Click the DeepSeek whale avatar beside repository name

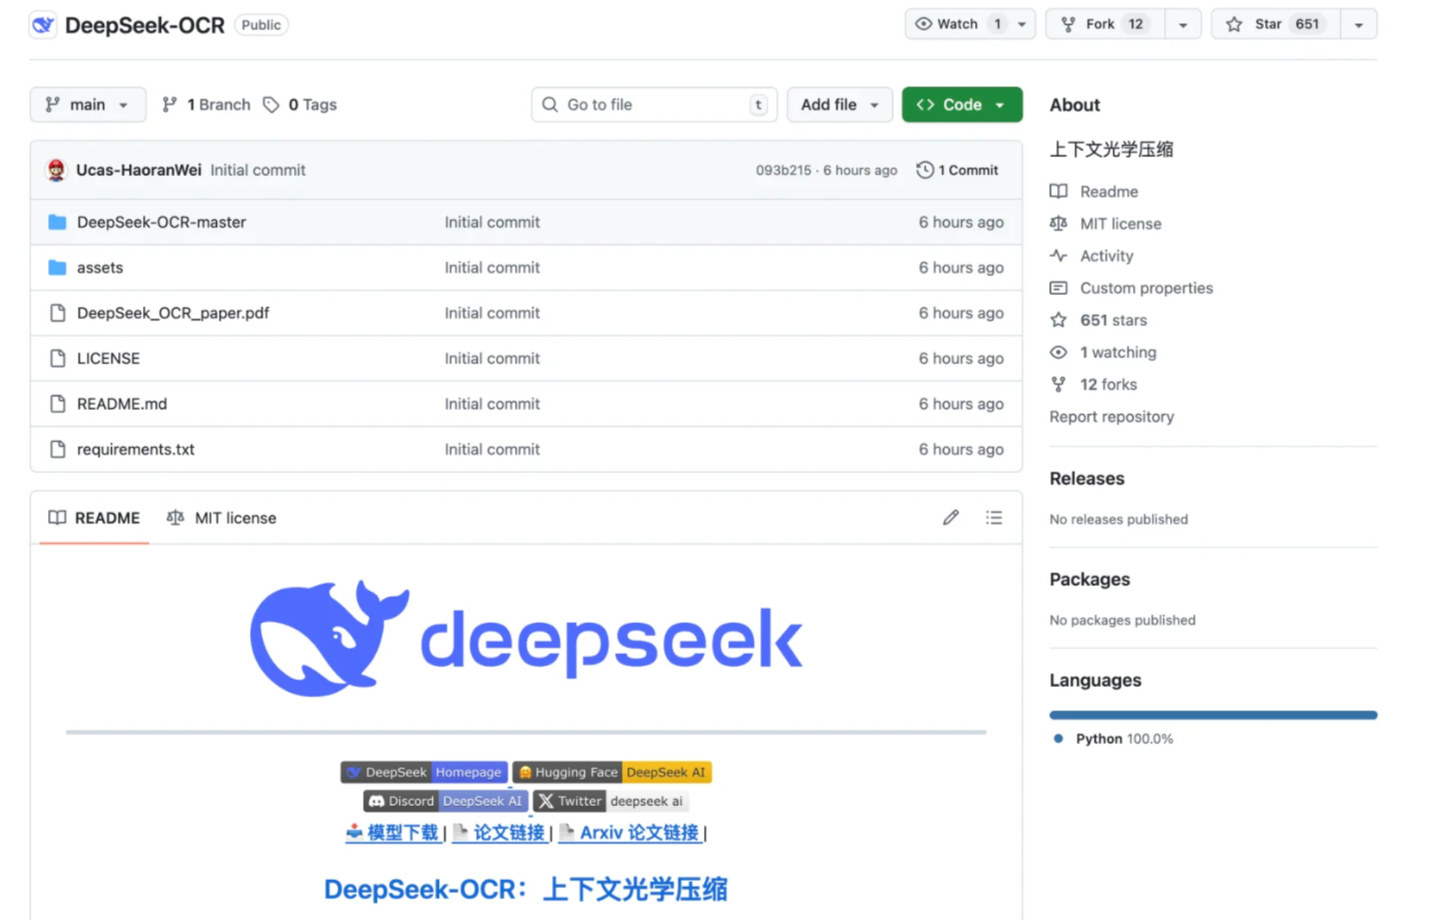pyautogui.click(x=43, y=25)
